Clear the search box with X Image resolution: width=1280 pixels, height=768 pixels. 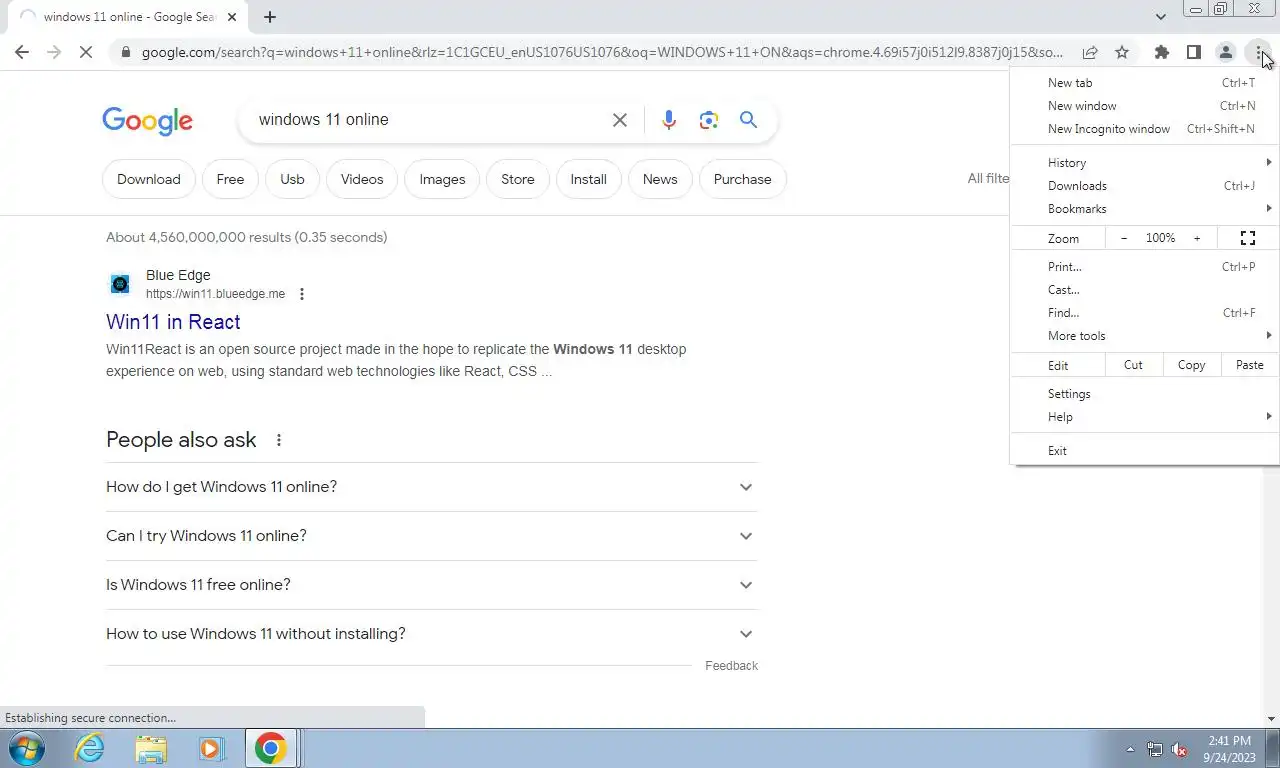[x=620, y=120]
